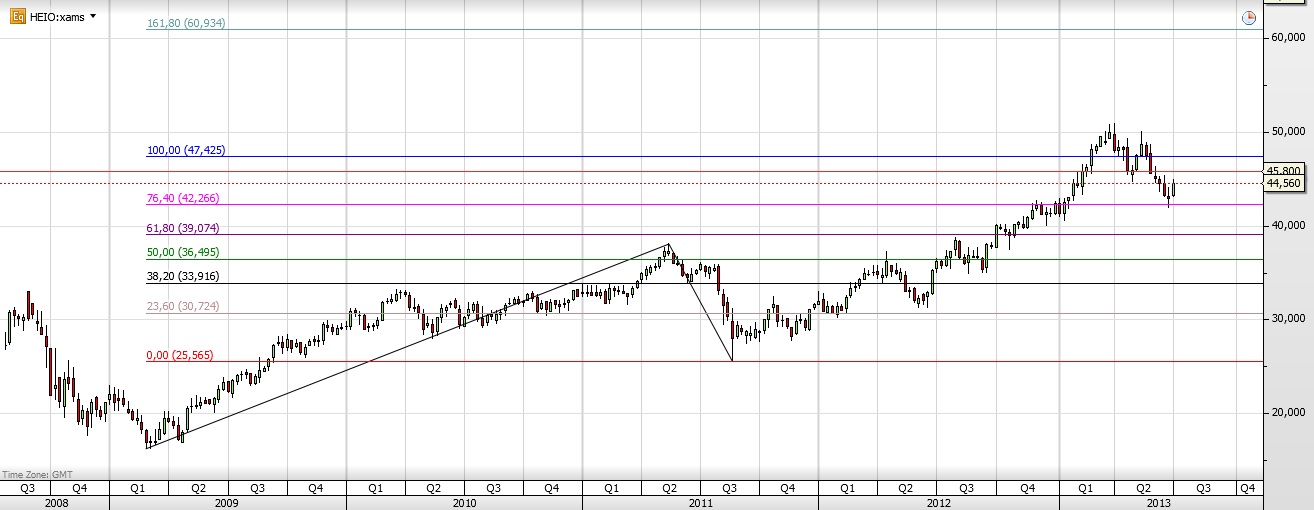The width and height of the screenshot is (1314, 510).
Task: Click the clock icon near the price axis
Action: (1248, 17)
